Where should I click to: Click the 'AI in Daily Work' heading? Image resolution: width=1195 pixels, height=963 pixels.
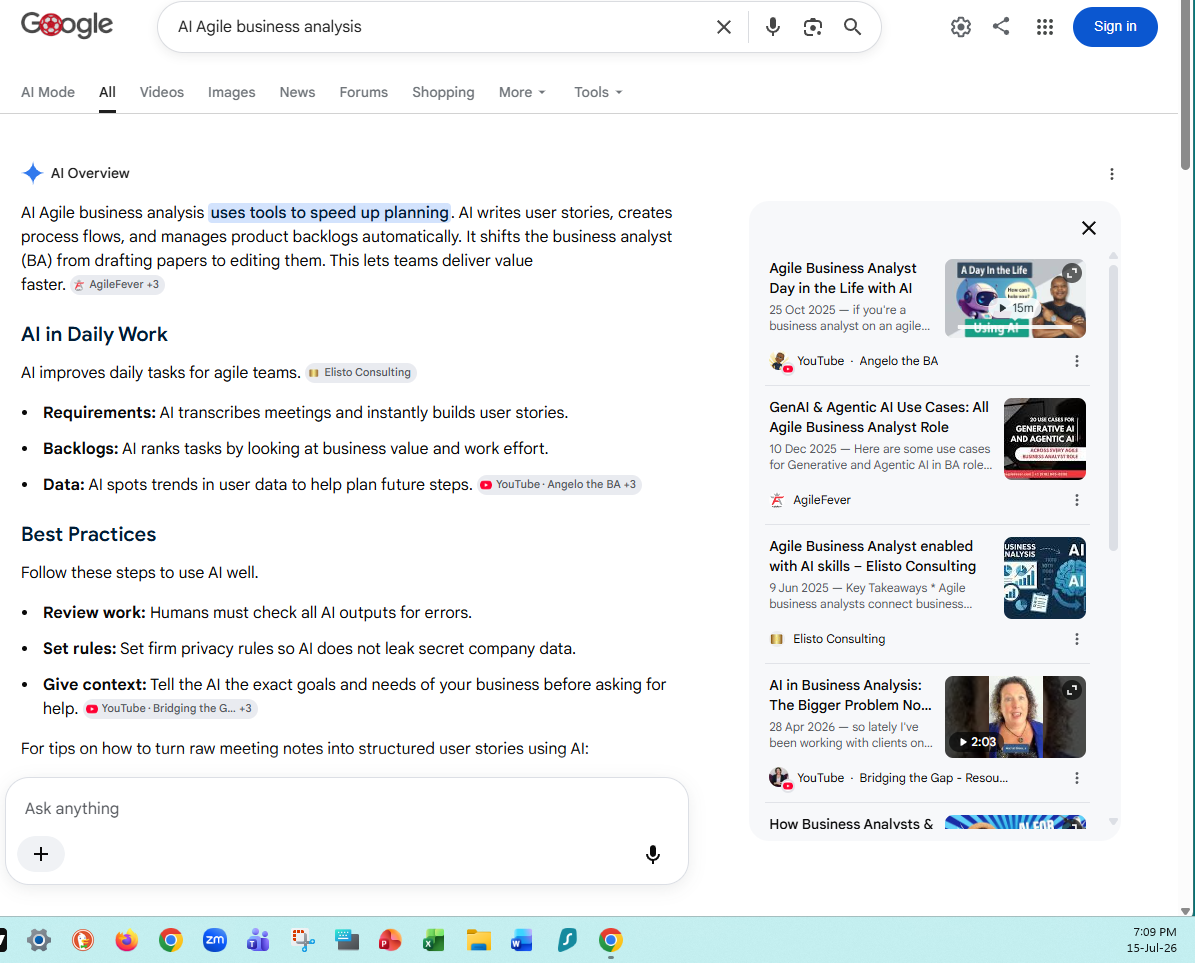[x=95, y=334]
